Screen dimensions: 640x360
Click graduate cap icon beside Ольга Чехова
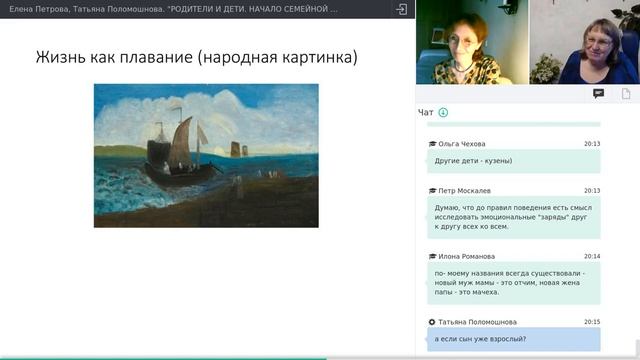click(x=433, y=144)
